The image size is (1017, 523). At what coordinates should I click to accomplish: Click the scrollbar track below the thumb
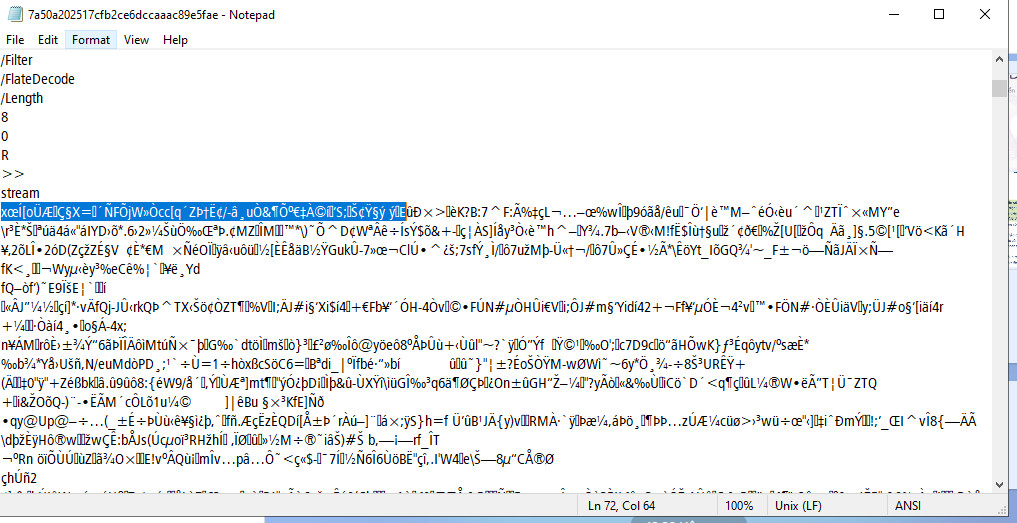pyautogui.click(x=998, y=300)
